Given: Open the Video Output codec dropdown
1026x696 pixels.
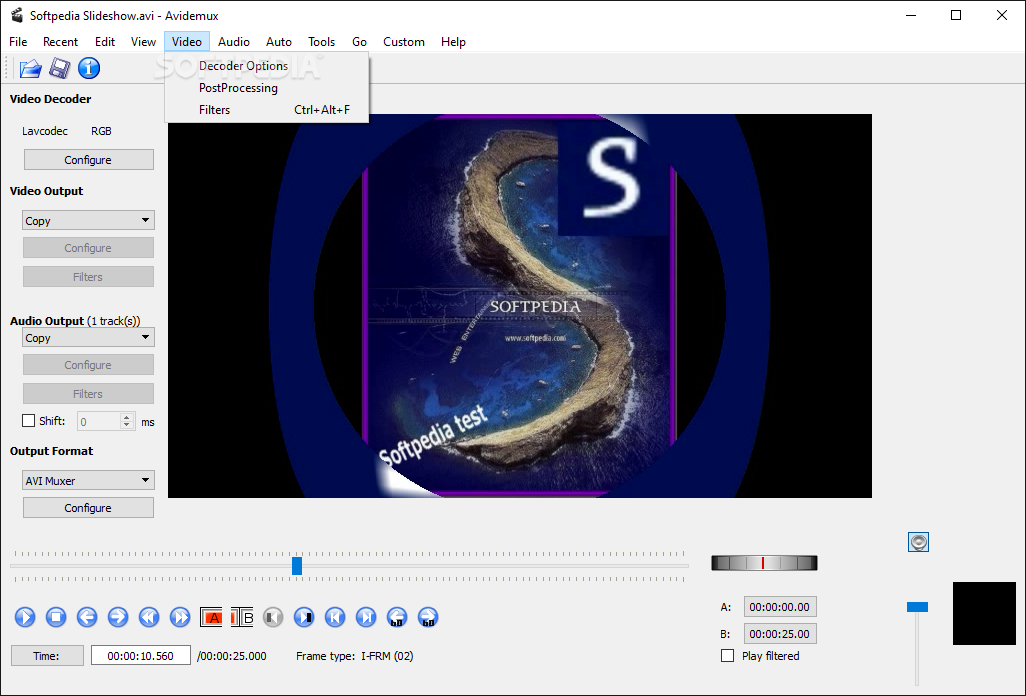Looking at the screenshot, I should pyautogui.click(x=88, y=220).
